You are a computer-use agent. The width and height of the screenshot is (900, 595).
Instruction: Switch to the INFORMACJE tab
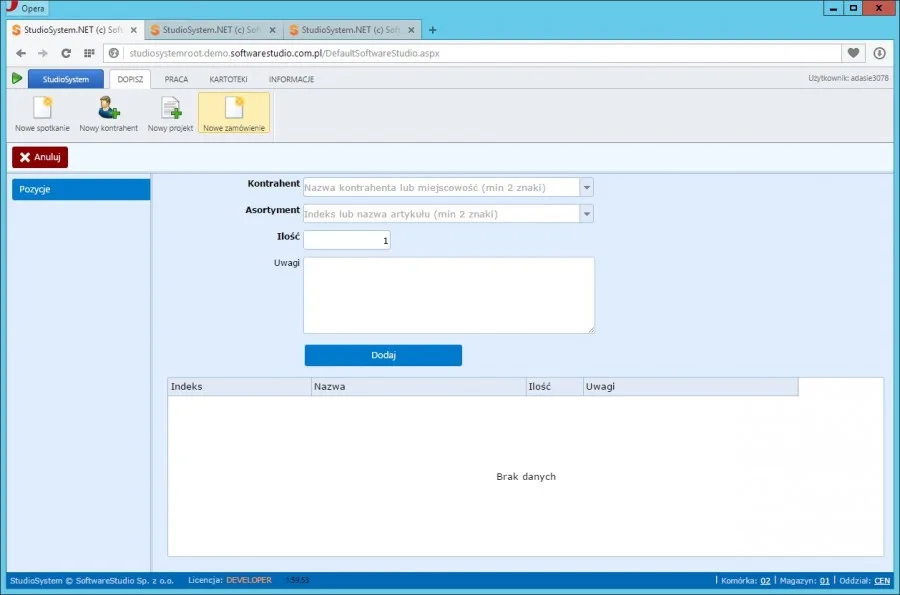click(x=292, y=79)
